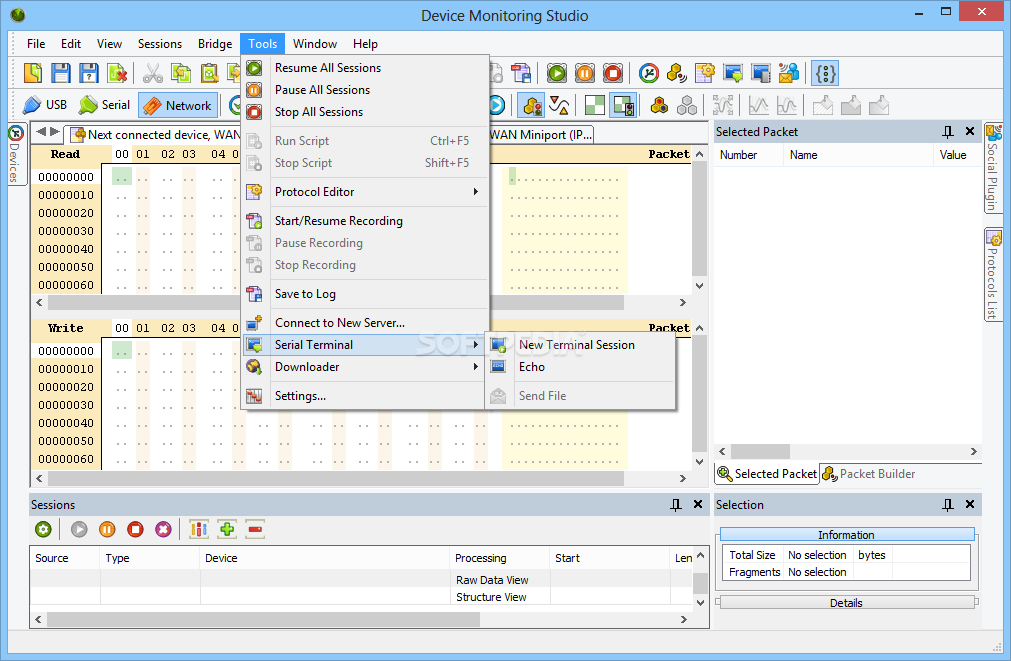Click the Processing column header
Image resolution: width=1011 pixels, height=661 pixels.
click(x=499, y=558)
